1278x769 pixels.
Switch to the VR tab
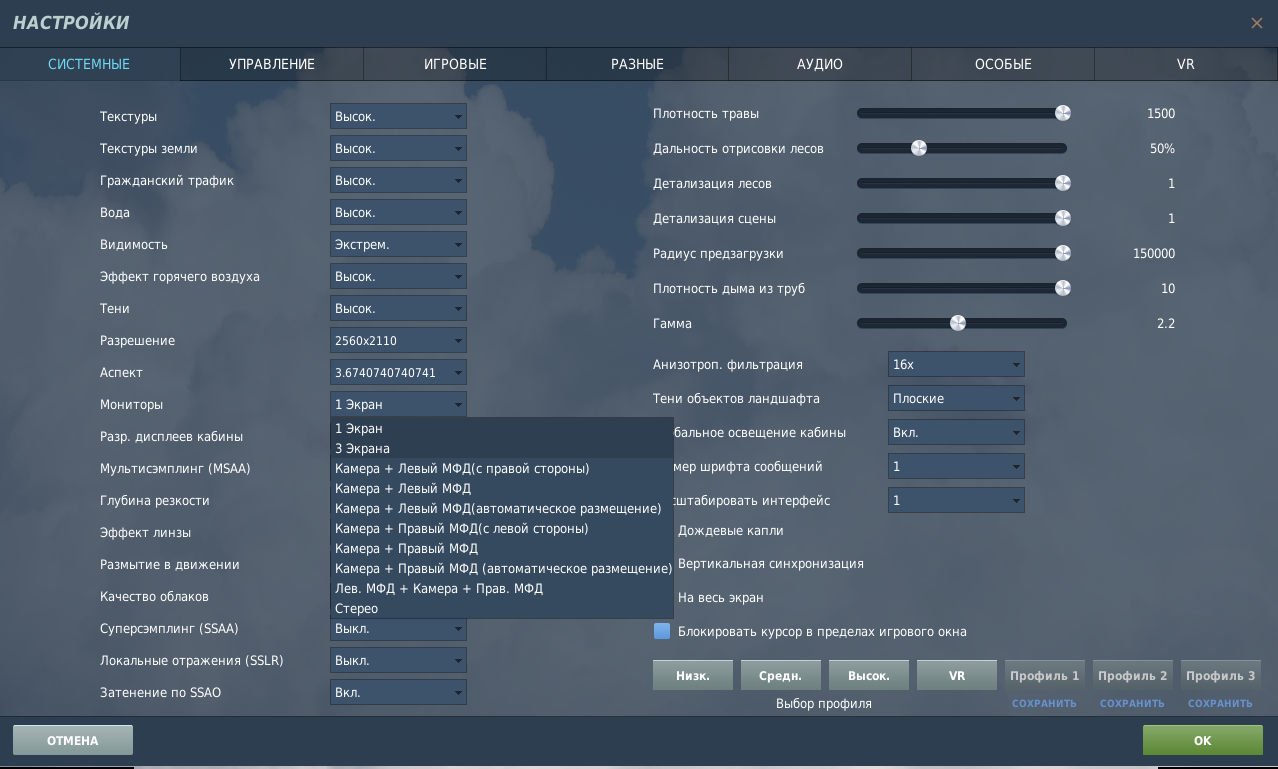tap(1186, 64)
